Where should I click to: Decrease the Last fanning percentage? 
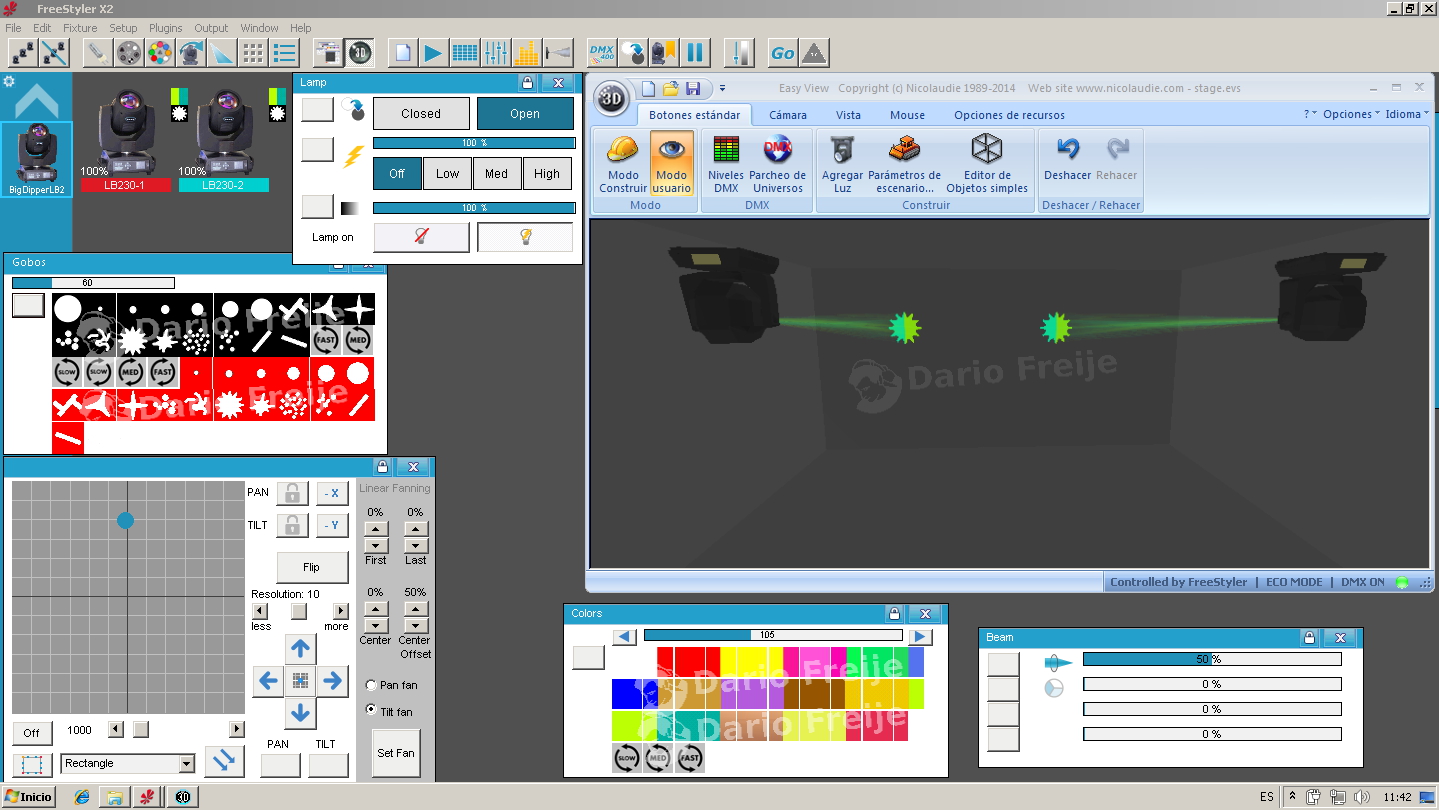(x=416, y=546)
